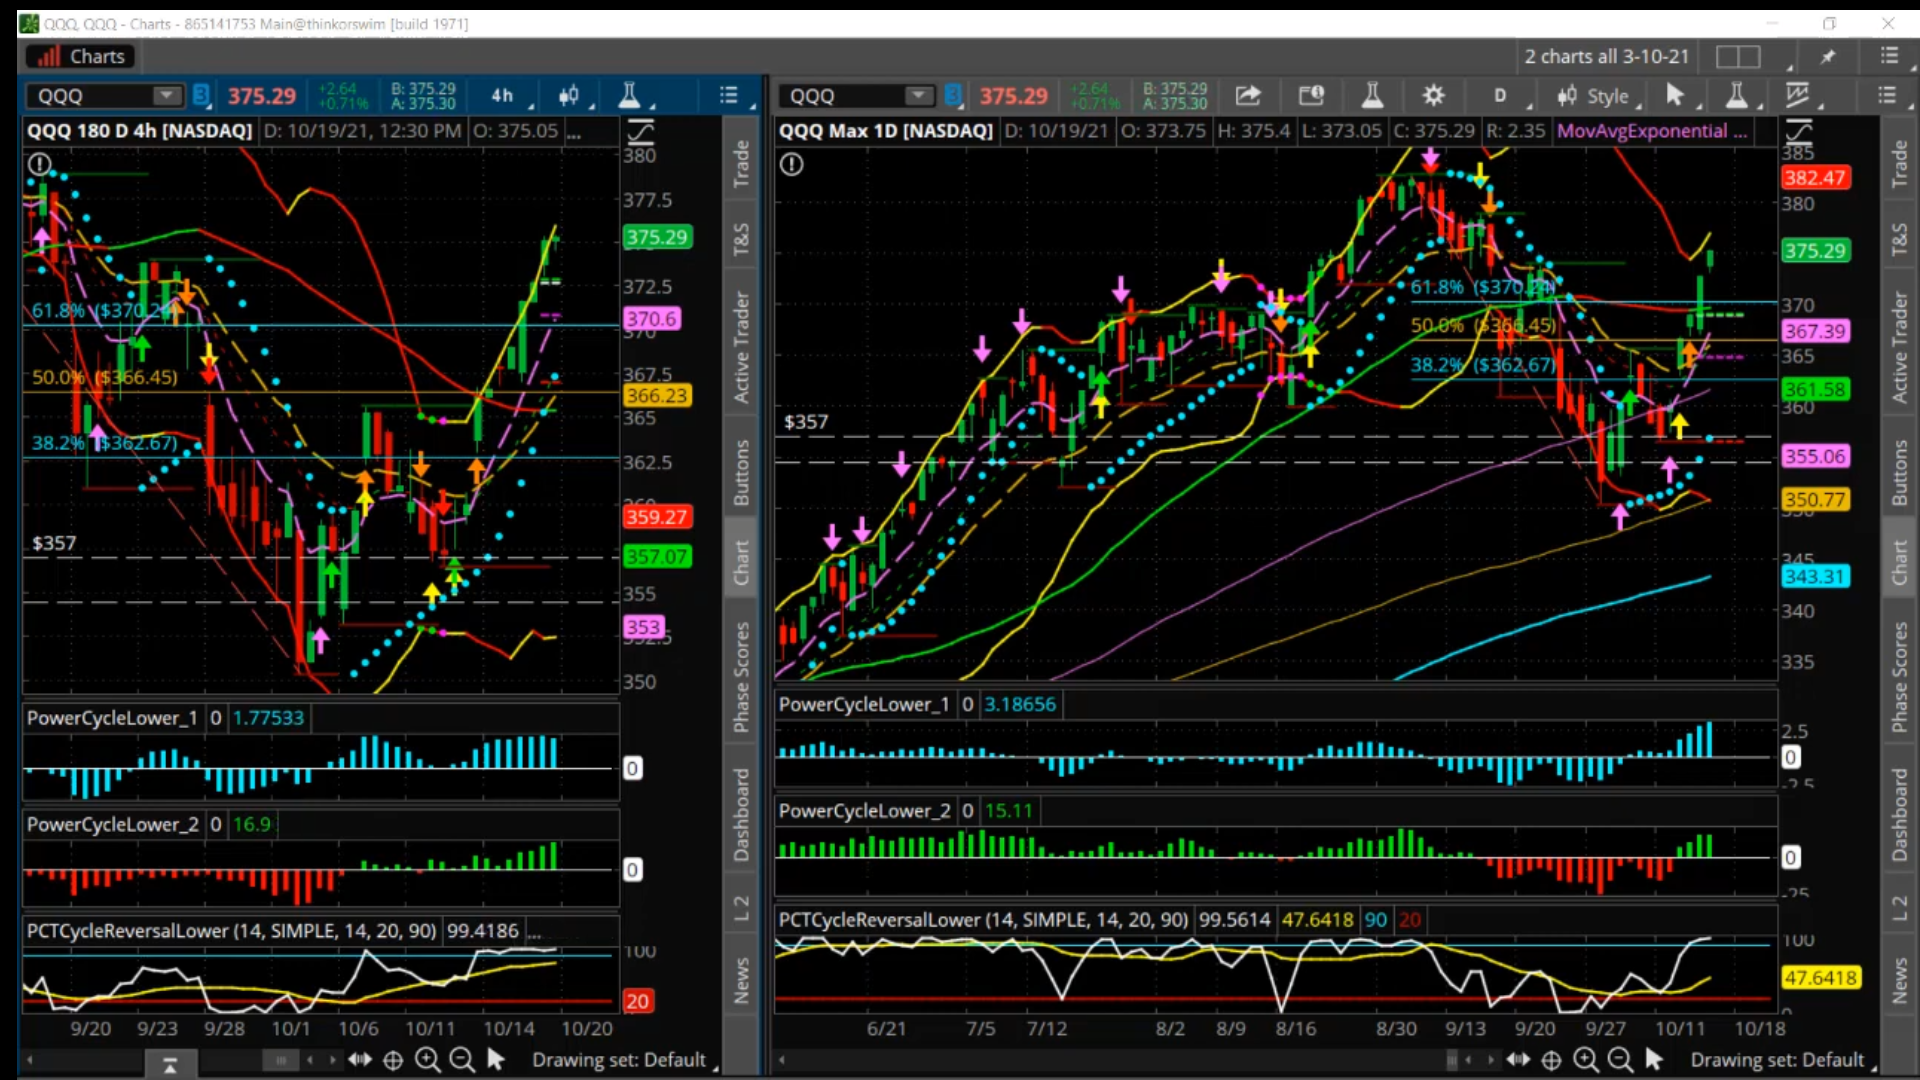Screen dimensions: 1920x1080
Task: Open the '2 charts all 3-10-21' layout selector
Action: coord(1607,57)
